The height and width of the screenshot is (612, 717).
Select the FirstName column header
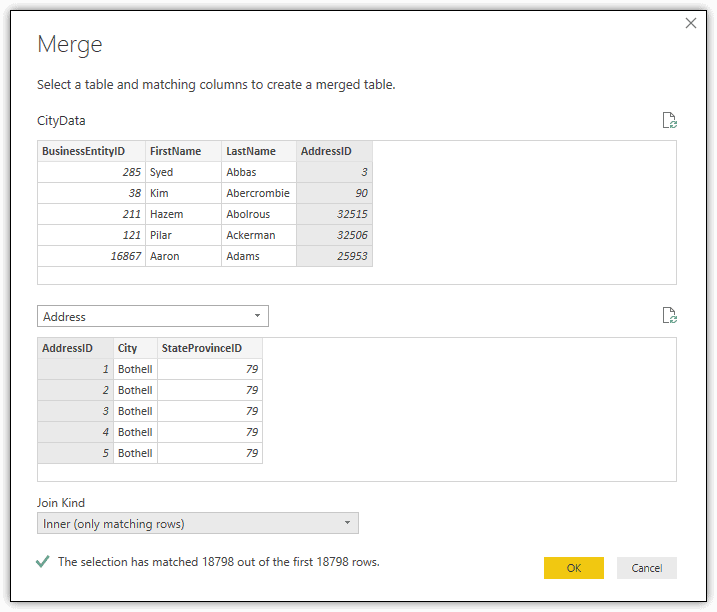click(183, 151)
